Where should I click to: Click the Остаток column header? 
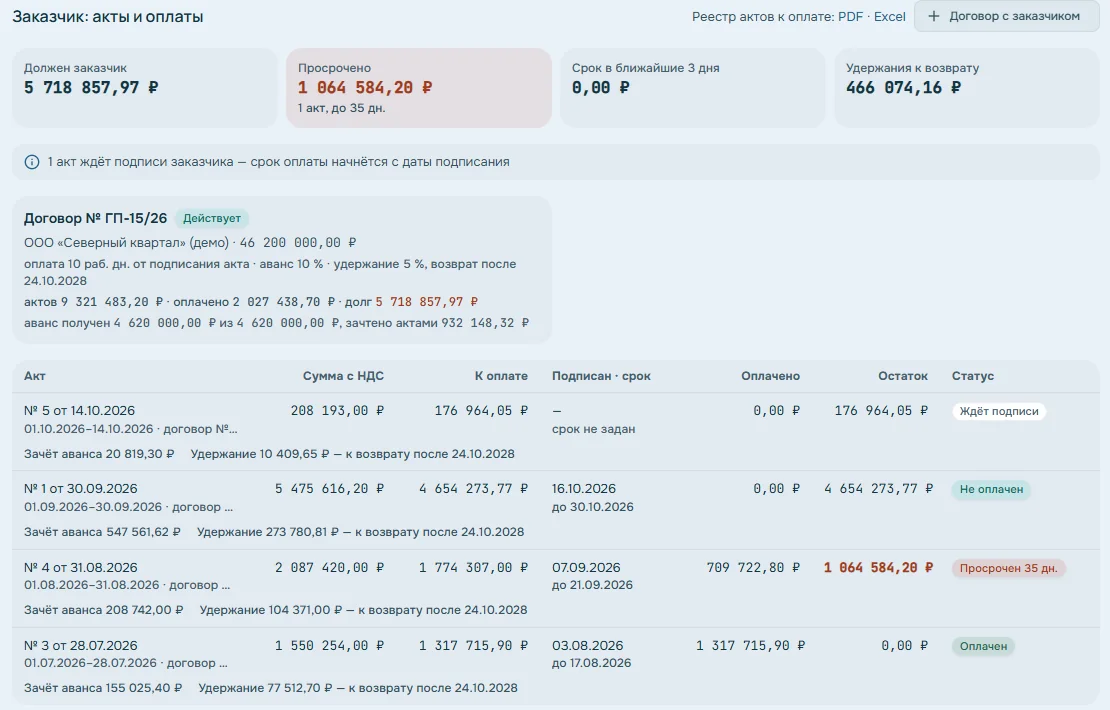[903, 376]
